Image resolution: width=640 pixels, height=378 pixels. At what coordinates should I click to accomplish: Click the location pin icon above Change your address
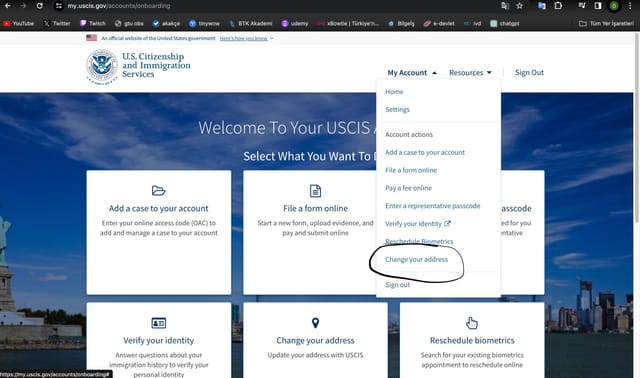[315, 323]
